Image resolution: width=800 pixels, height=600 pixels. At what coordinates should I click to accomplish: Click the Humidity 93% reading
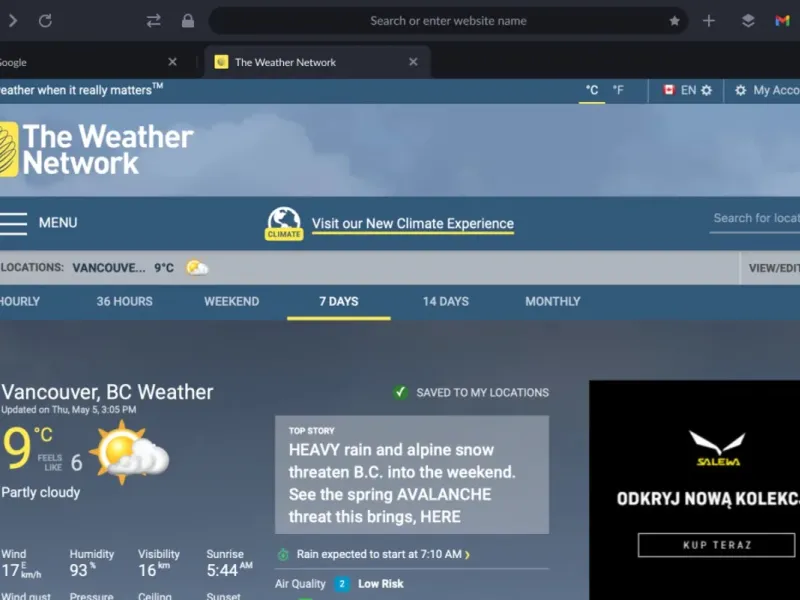(x=92, y=563)
